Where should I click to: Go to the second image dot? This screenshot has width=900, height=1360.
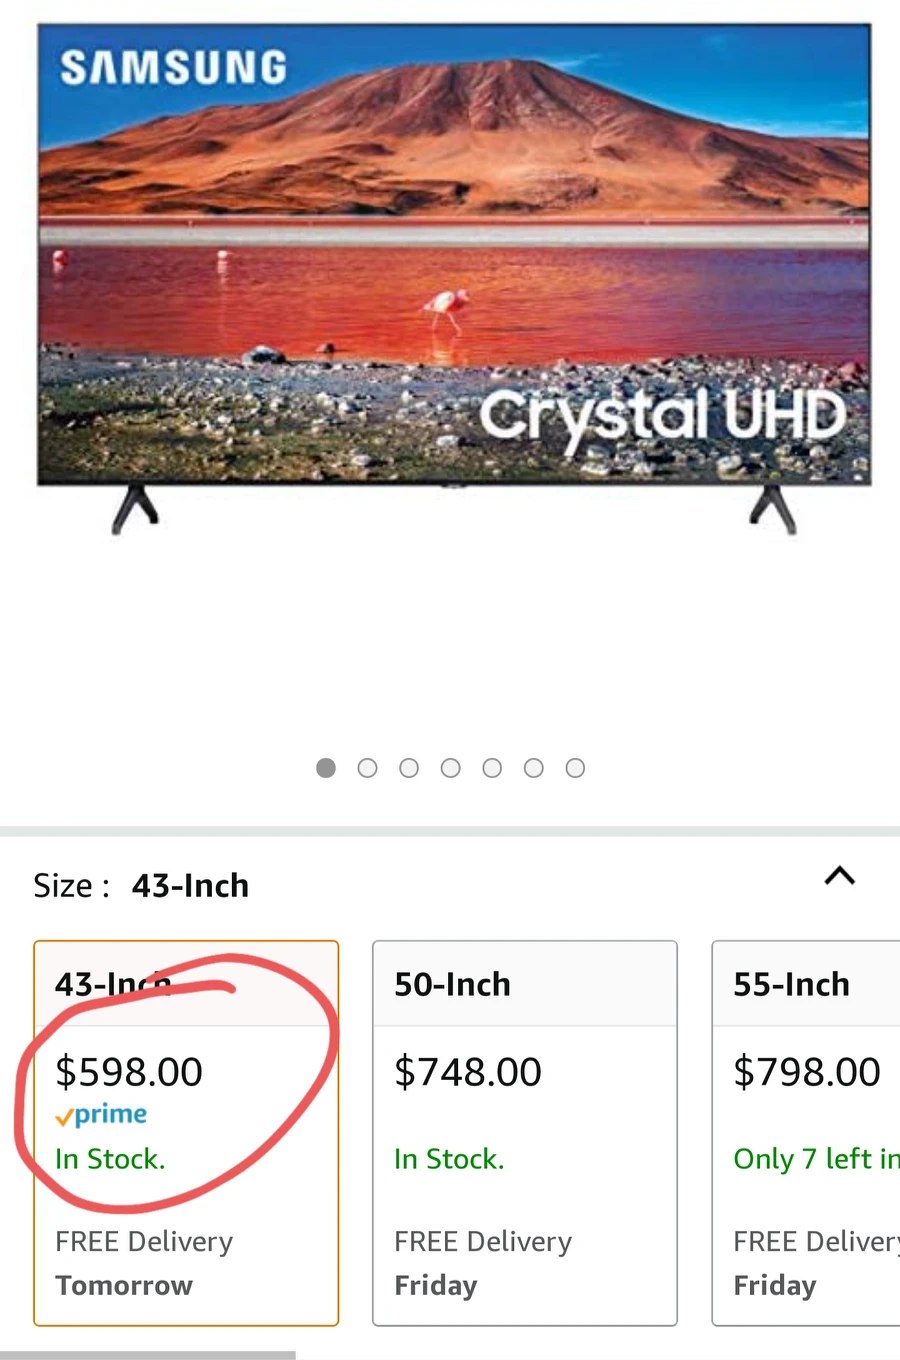[x=367, y=768]
